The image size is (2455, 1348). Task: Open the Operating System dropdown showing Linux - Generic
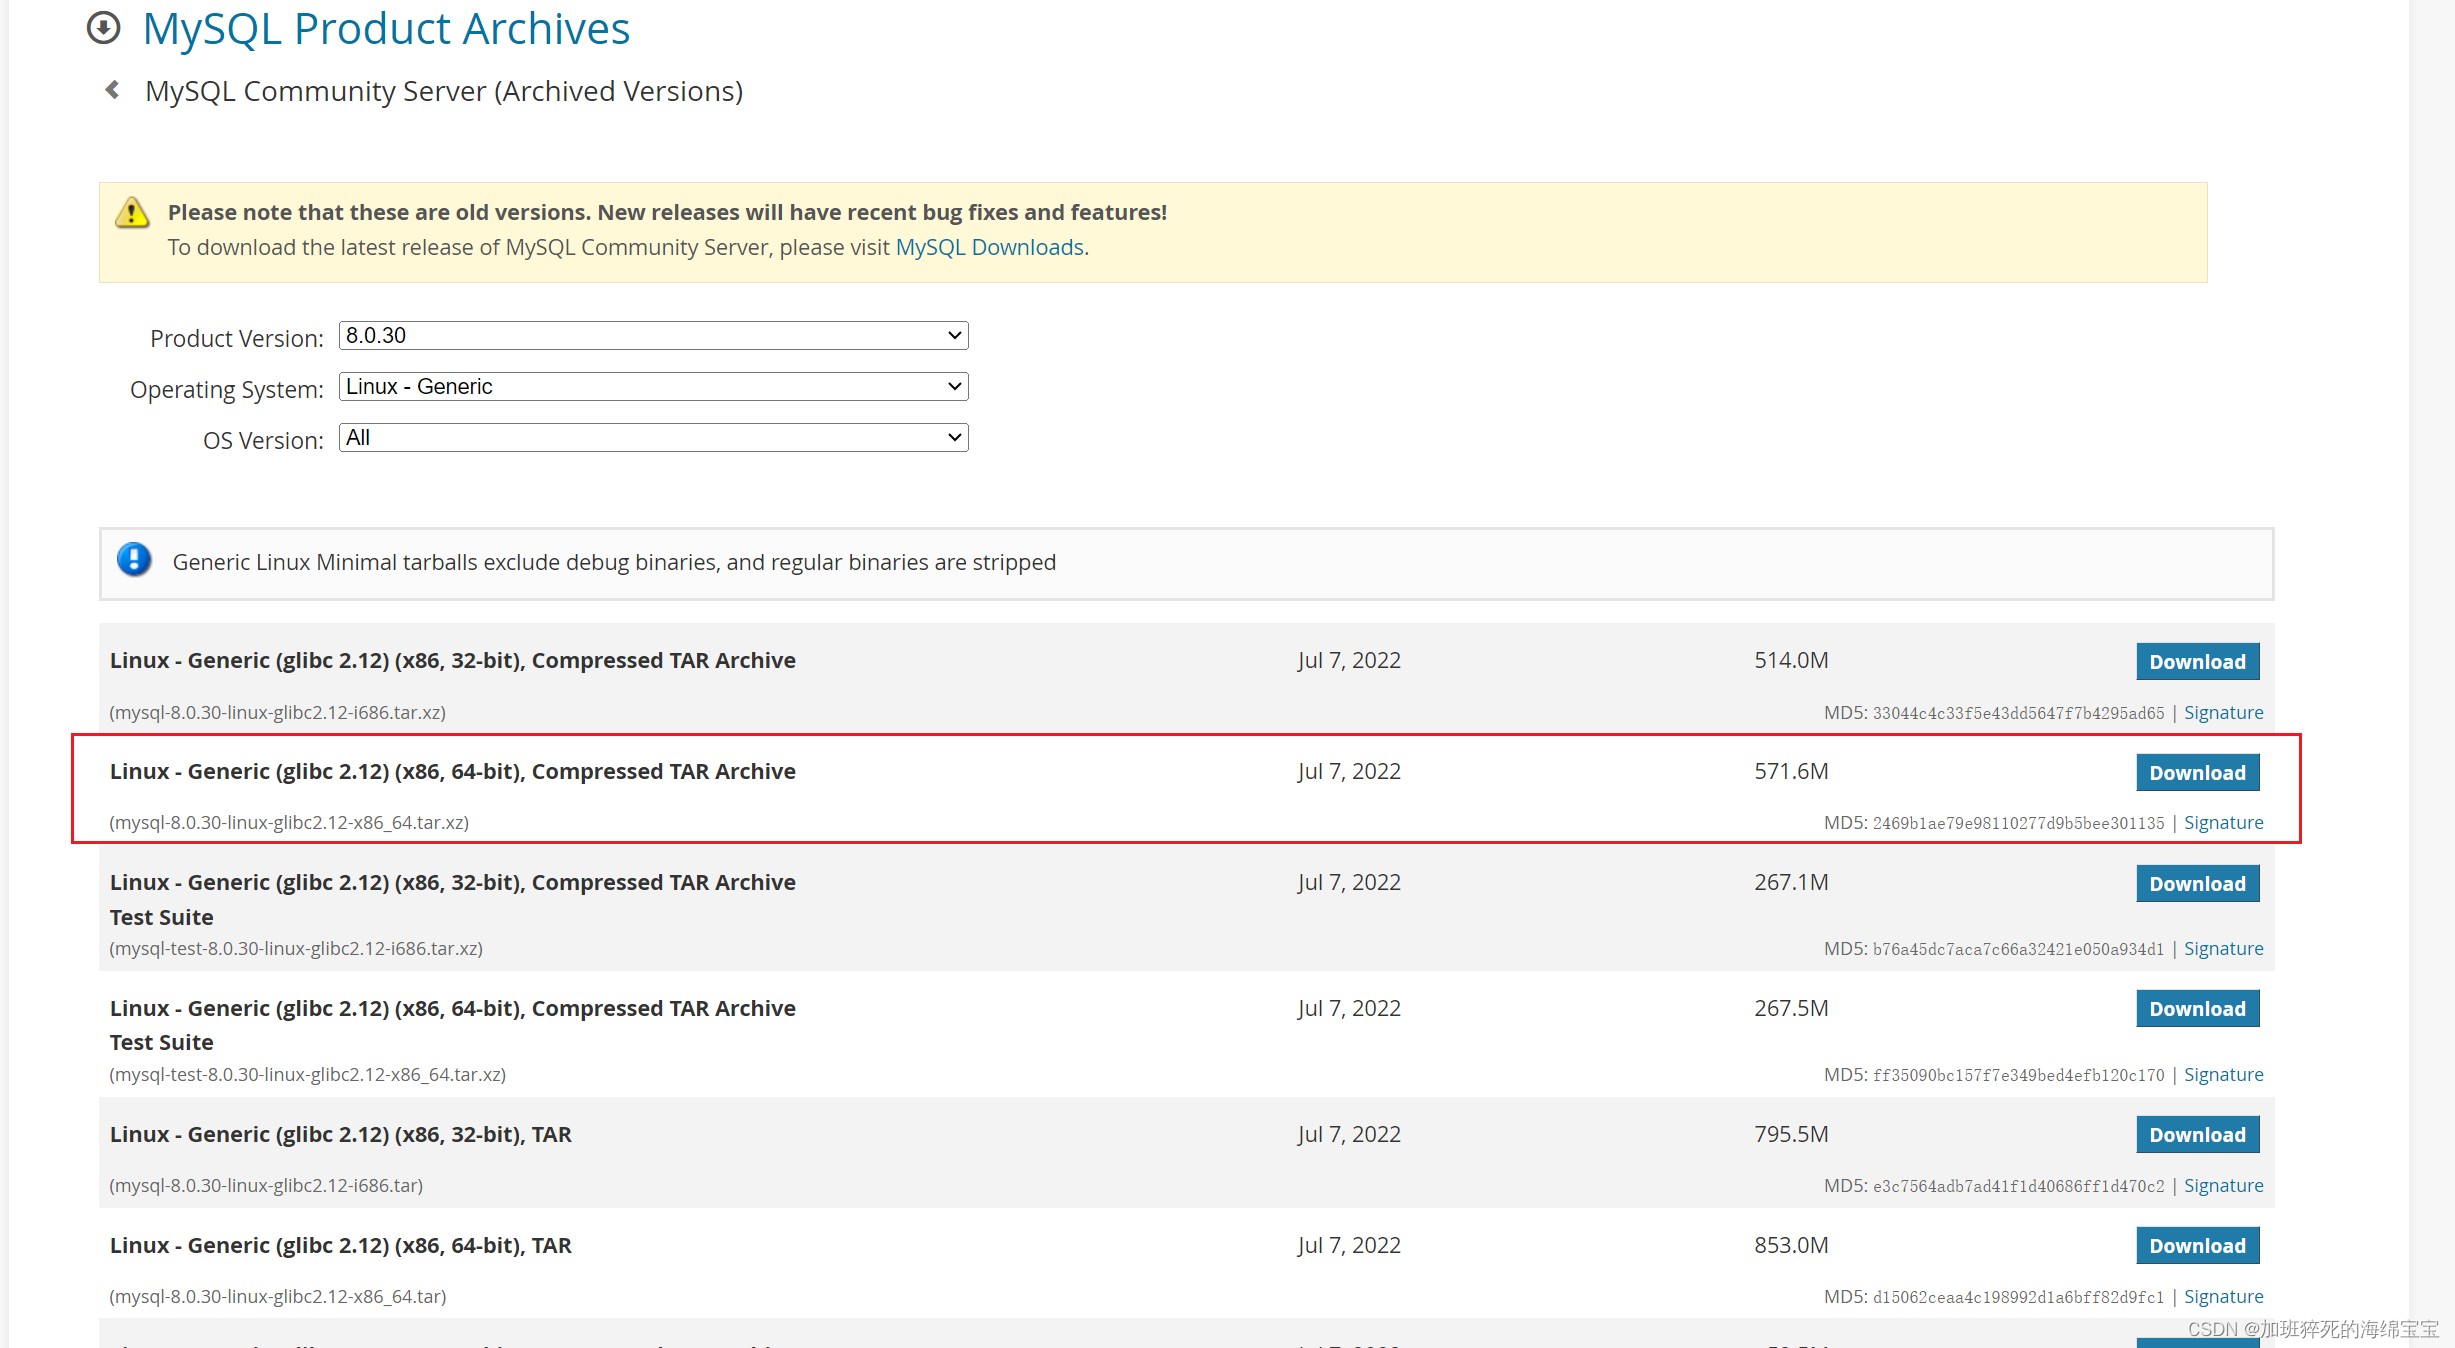654,387
